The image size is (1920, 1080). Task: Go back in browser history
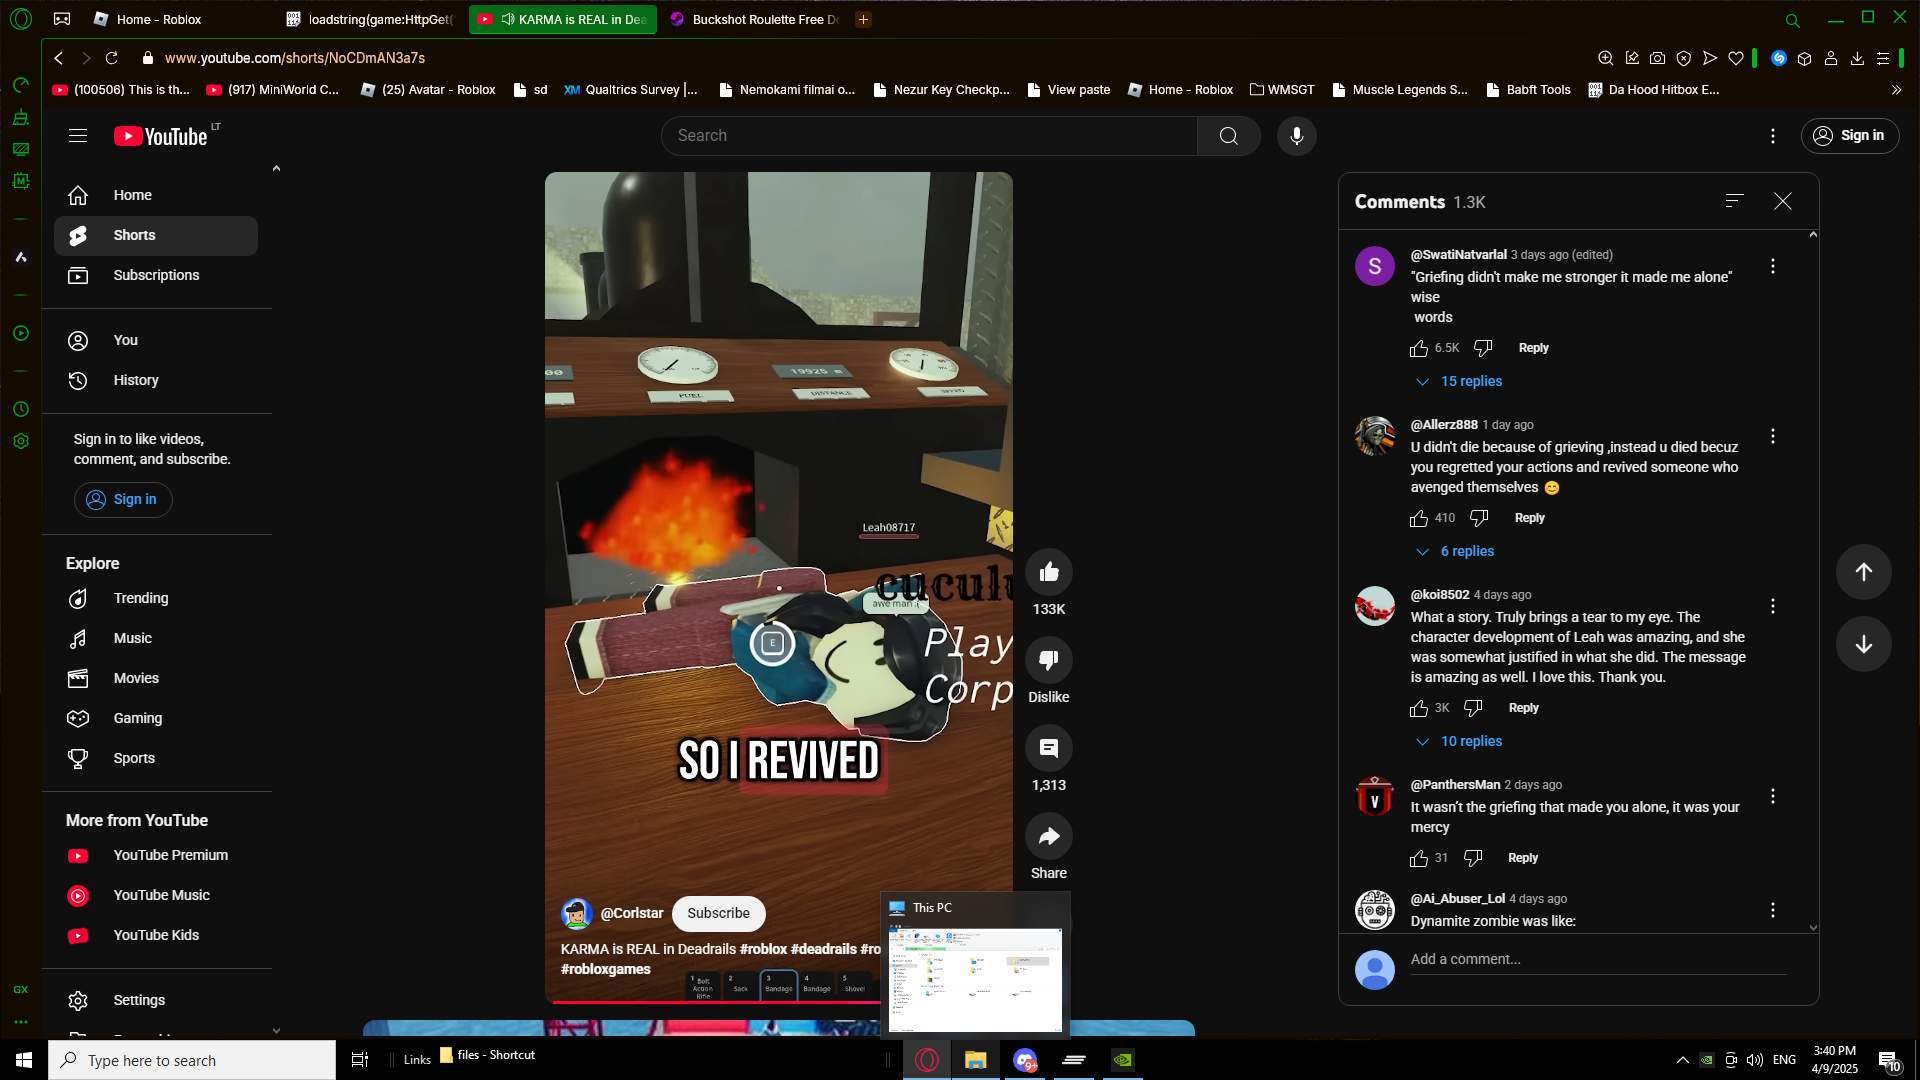[59, 58]
